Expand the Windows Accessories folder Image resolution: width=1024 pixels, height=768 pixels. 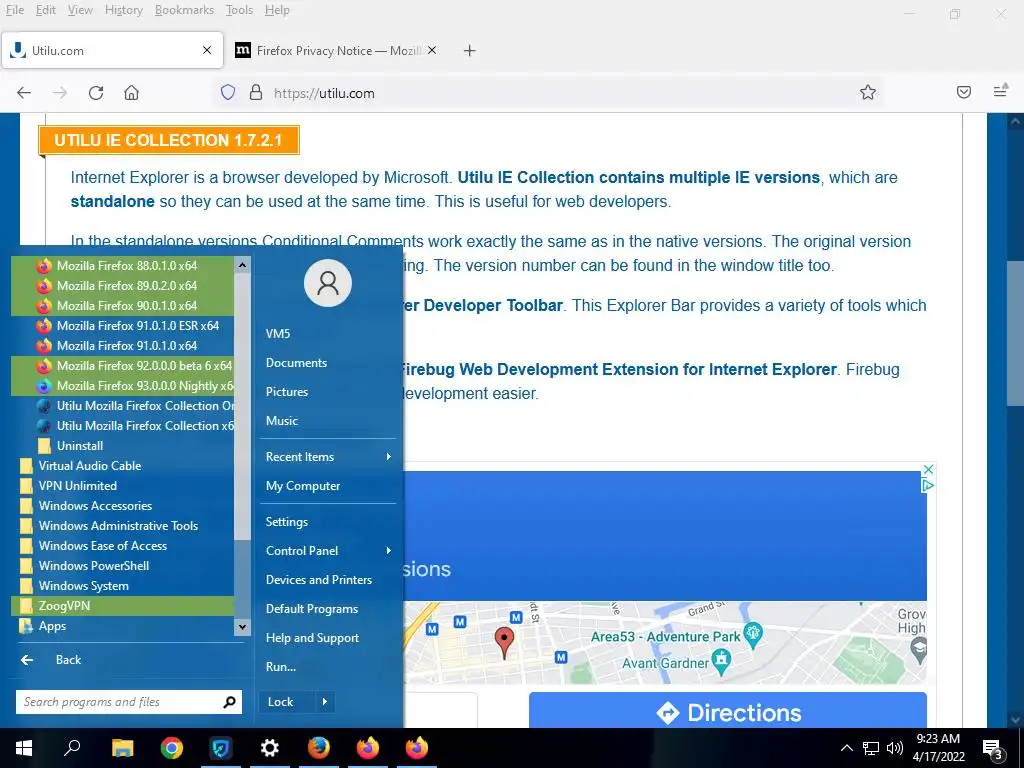(122, 505)
